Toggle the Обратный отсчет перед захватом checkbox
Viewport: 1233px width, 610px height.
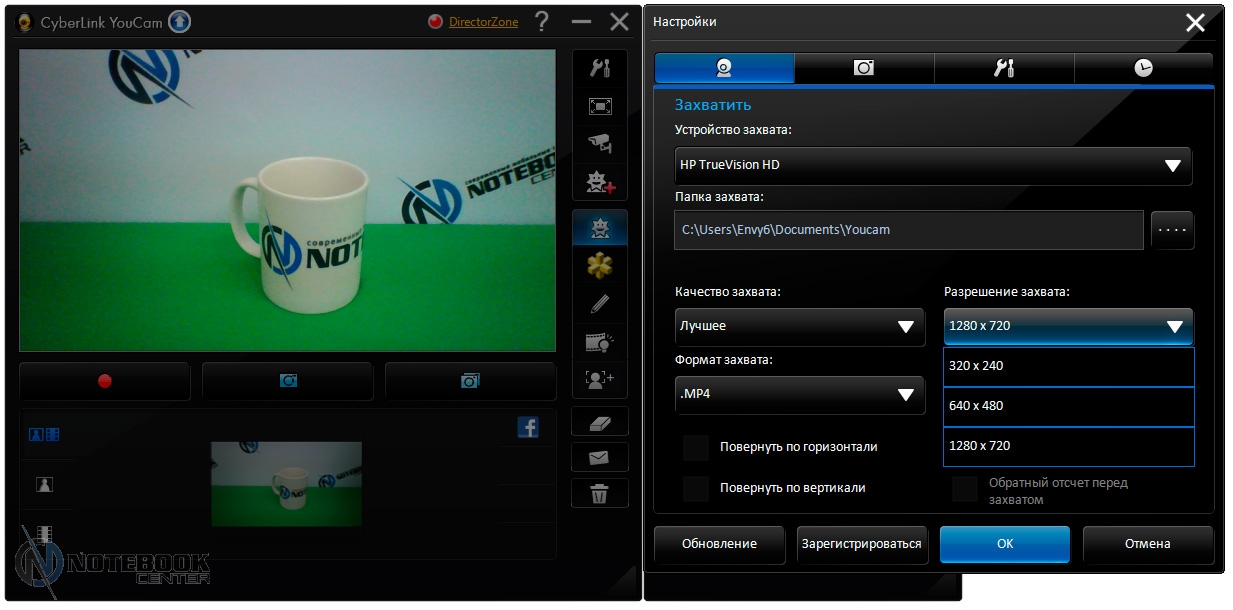click(x=965, y=489)
